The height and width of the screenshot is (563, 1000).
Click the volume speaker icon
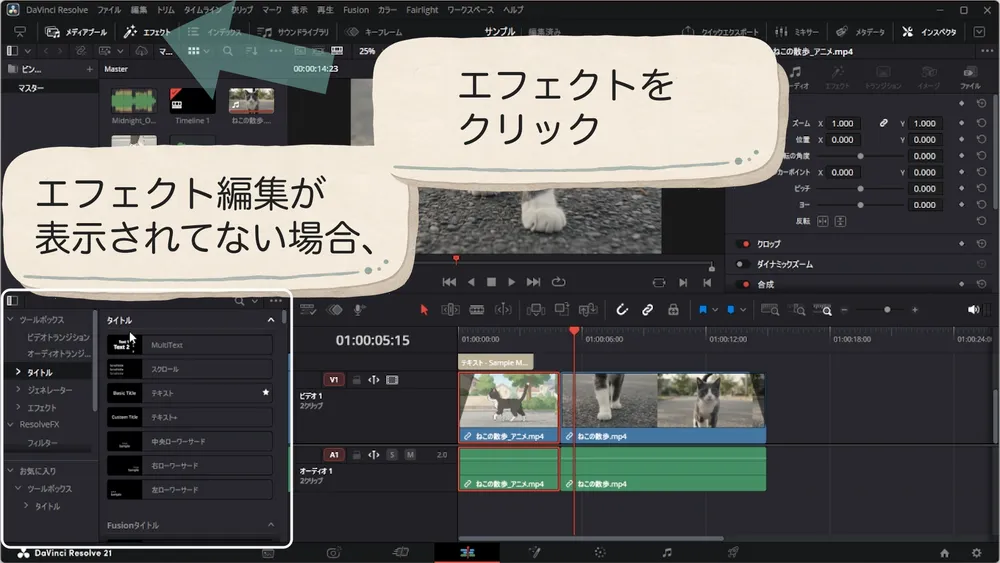[x=973, y=310]
